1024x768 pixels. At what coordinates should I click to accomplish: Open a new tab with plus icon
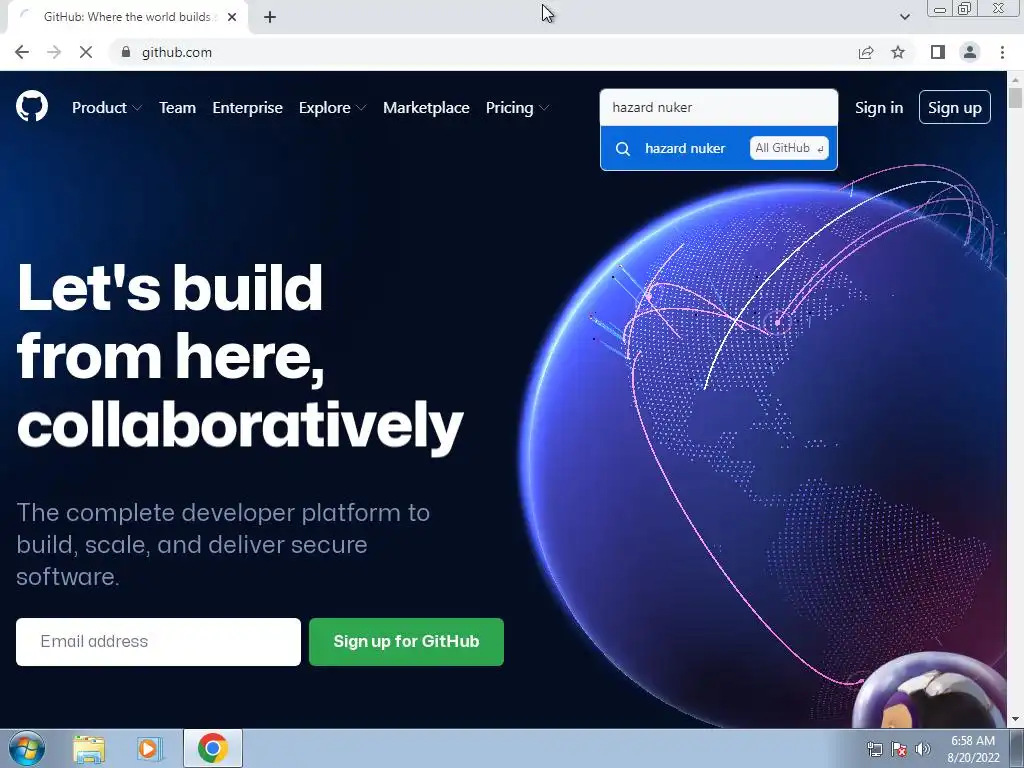[x=270, y=17]
